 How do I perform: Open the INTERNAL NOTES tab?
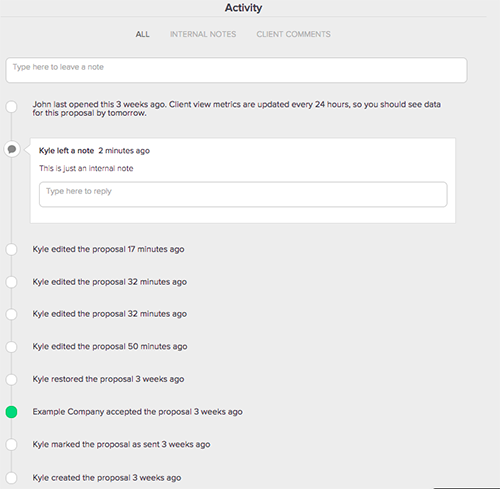[x=203, y=34]
